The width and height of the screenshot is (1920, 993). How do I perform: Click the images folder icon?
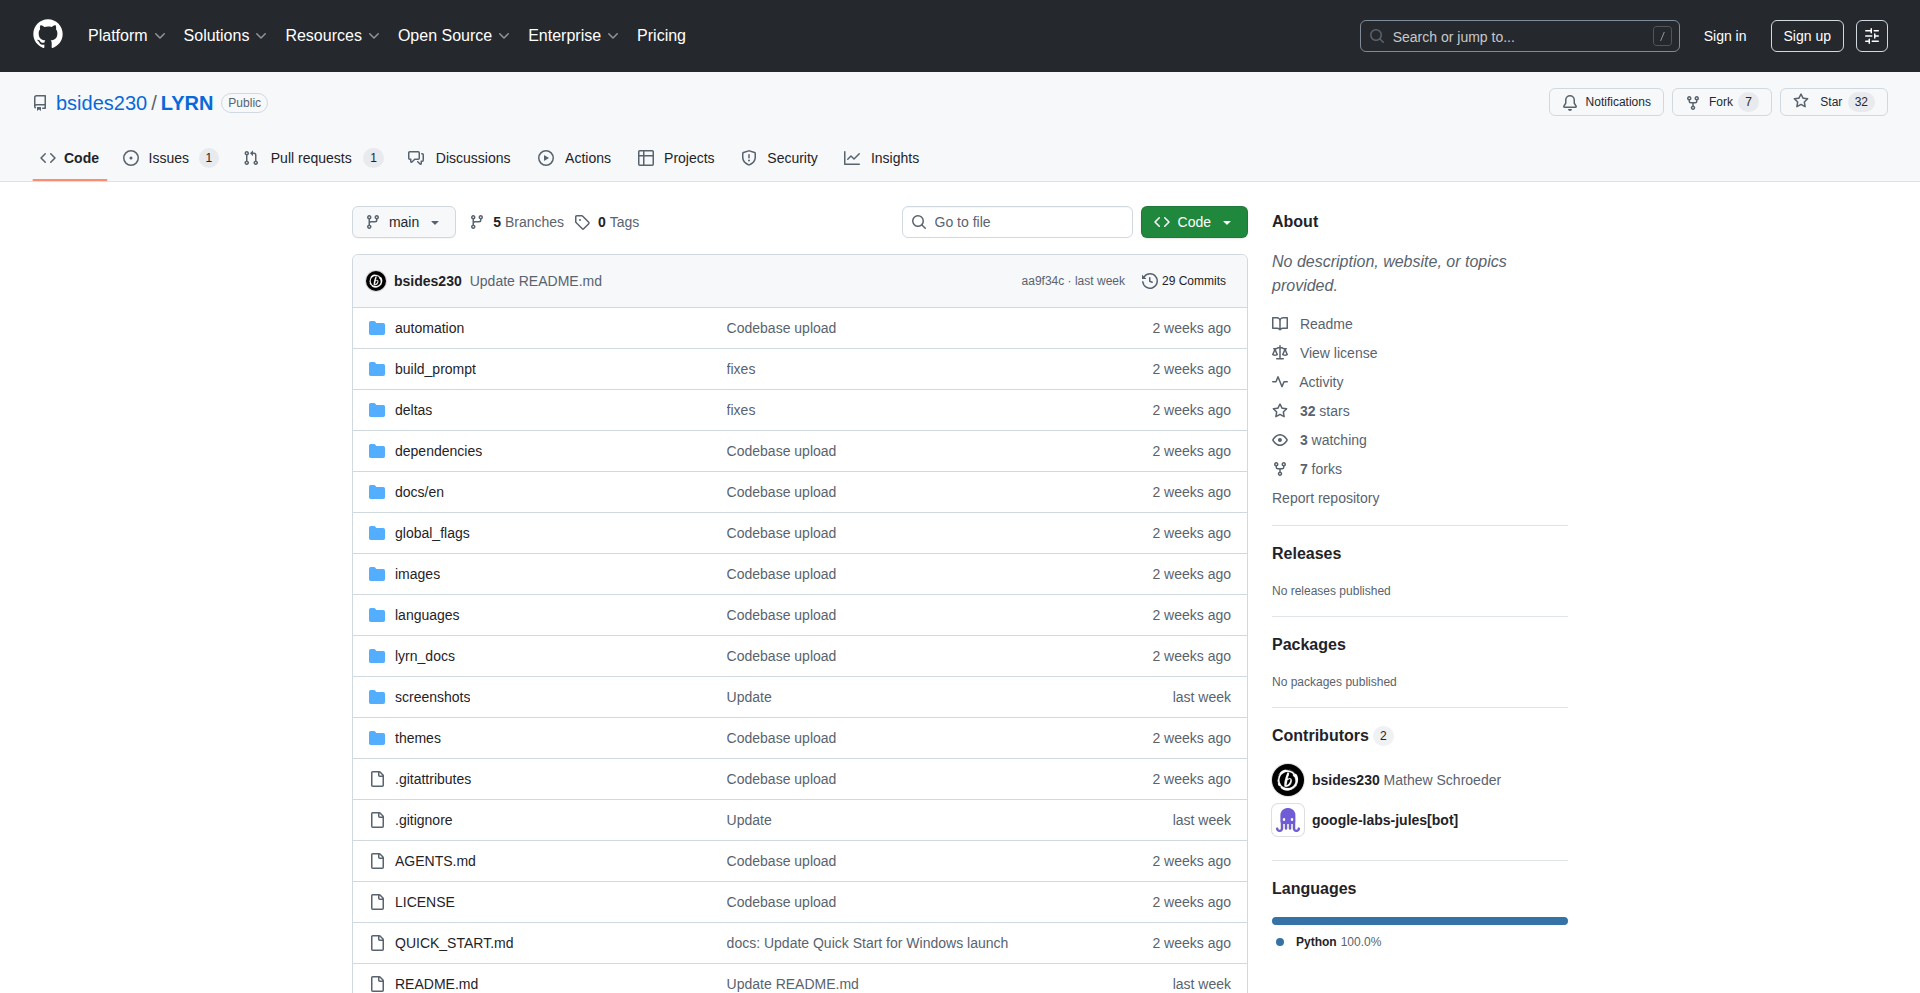377,574
